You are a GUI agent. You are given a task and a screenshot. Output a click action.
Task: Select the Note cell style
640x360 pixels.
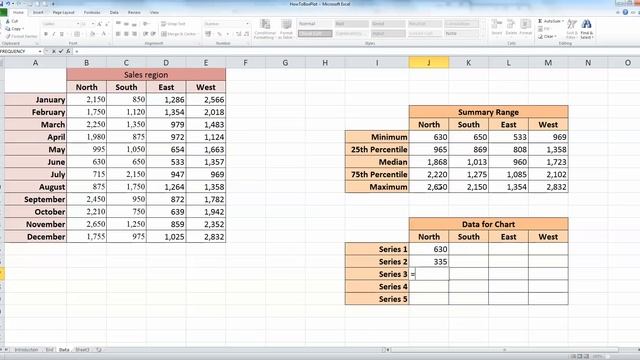coord(461,33)
